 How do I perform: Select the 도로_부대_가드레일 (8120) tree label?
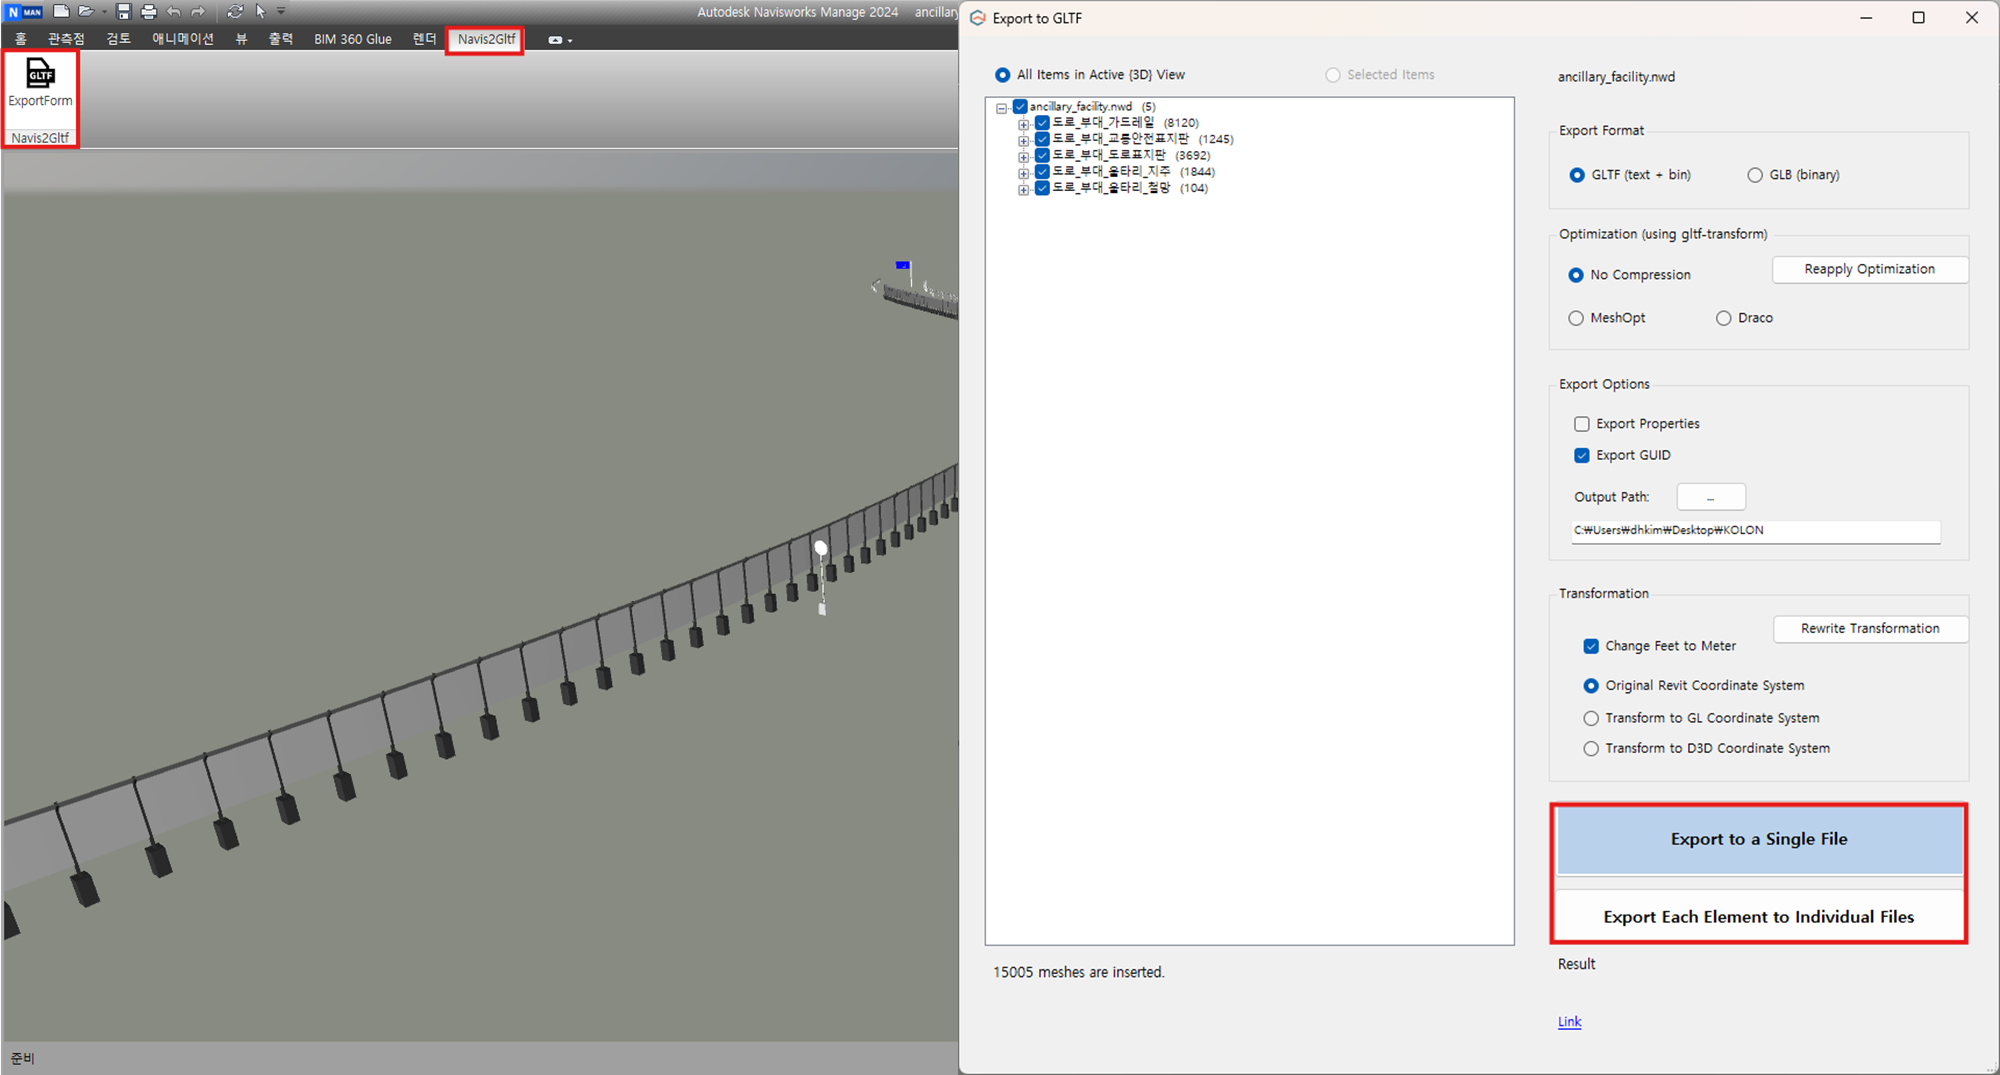point(1125,123)
